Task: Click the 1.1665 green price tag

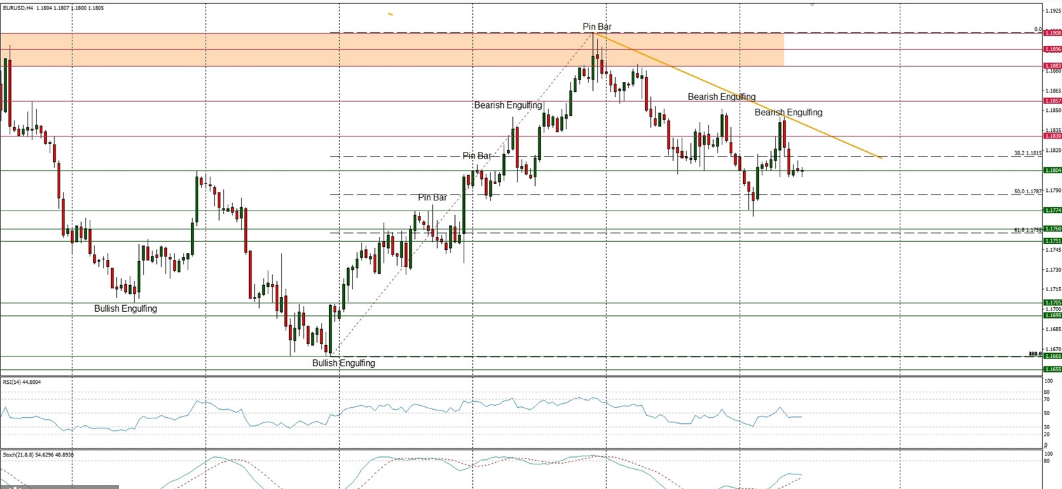Action: pyautogui.click(x=1051, y=356)
